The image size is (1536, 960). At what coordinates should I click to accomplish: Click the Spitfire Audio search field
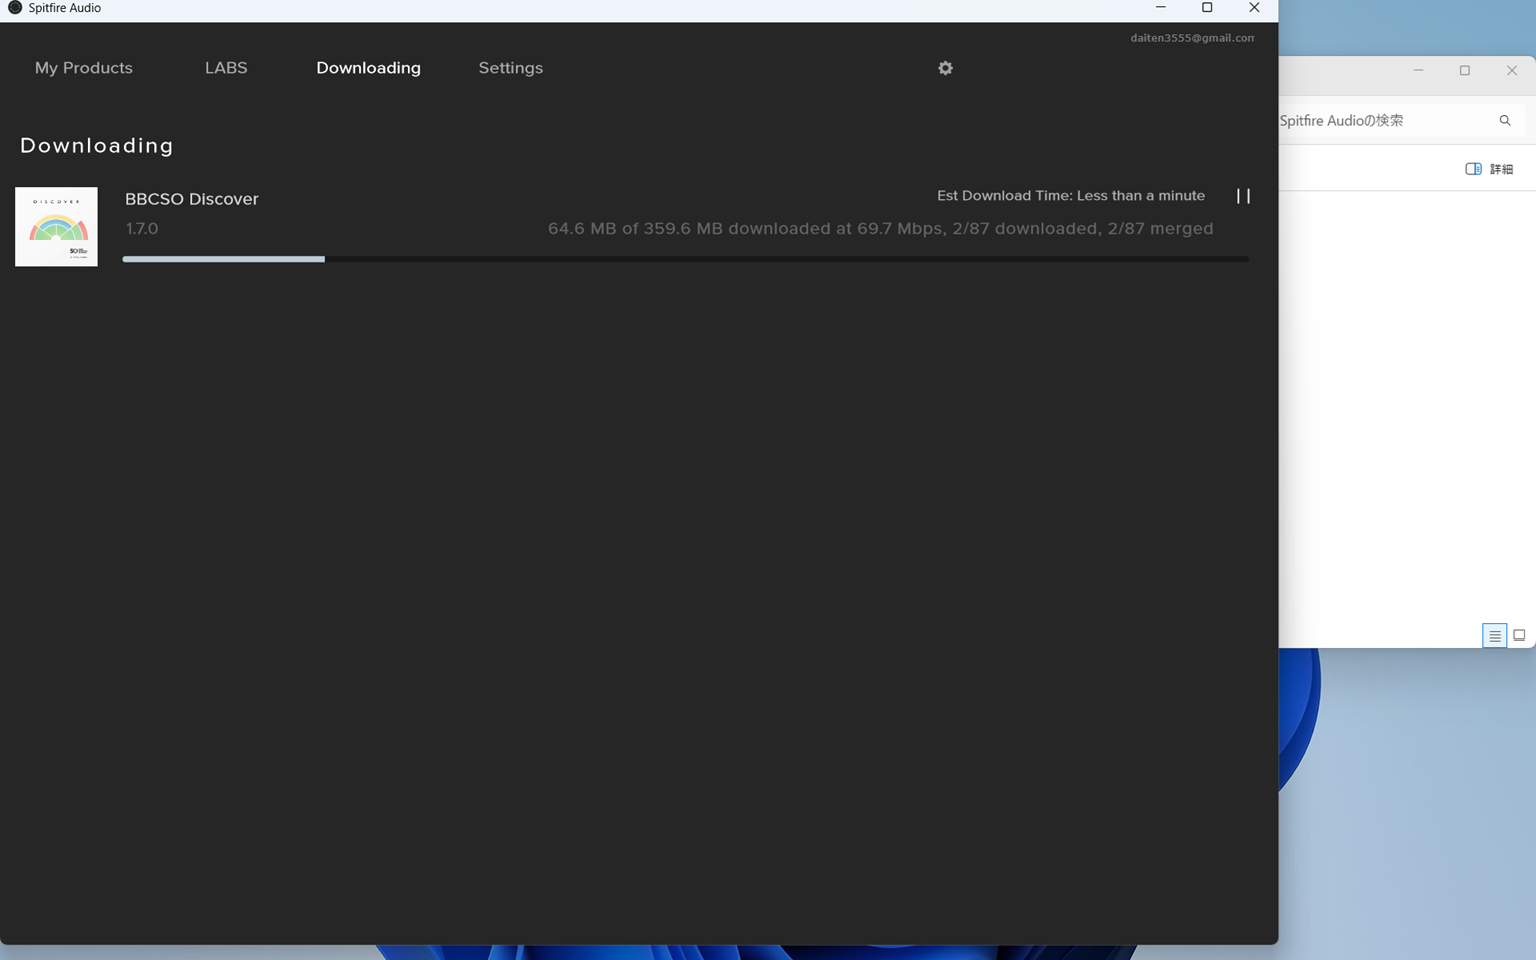[x=1385, y=120]
